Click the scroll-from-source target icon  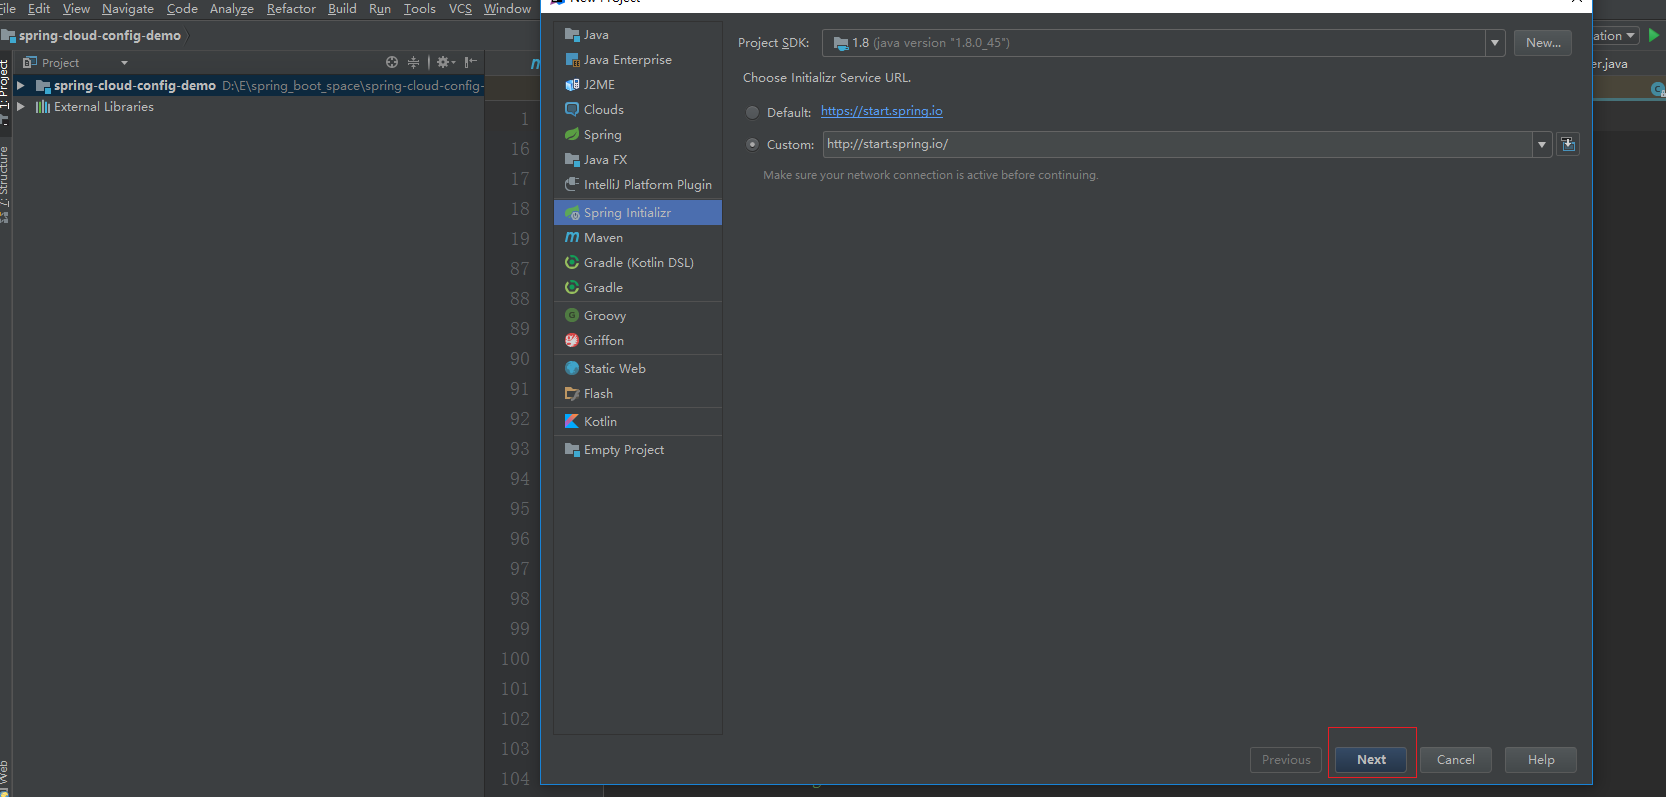[x=392, y=62]
